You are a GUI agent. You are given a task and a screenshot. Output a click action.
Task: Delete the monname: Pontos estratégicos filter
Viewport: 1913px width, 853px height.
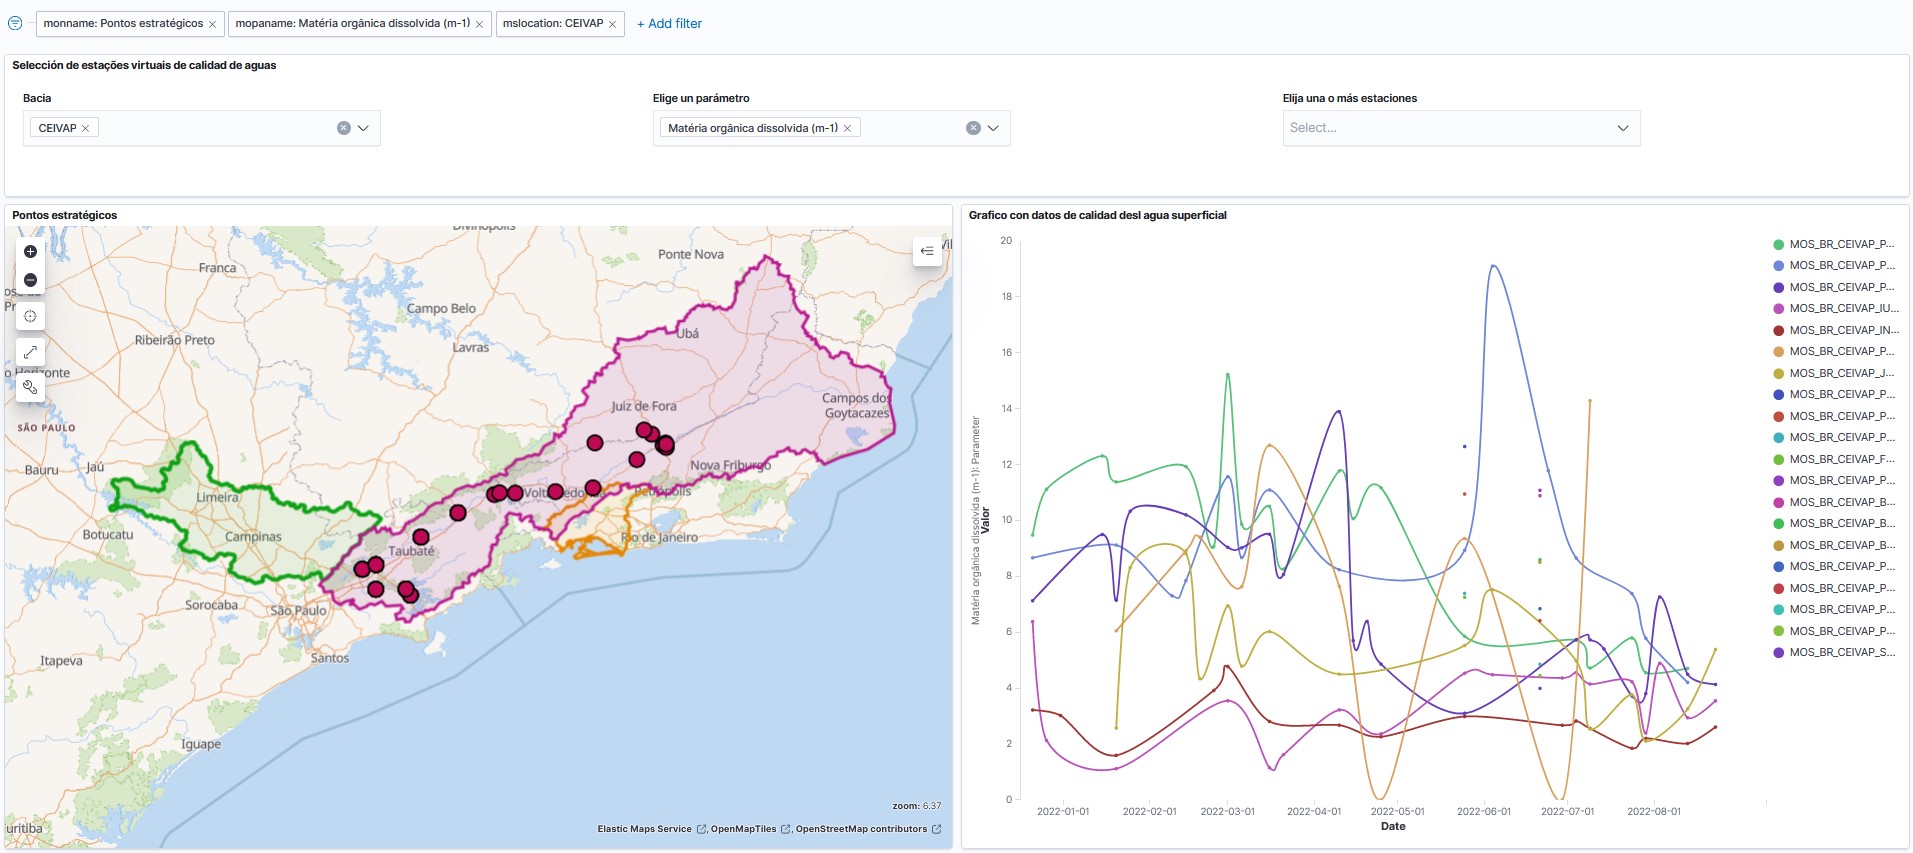[212, 24]
